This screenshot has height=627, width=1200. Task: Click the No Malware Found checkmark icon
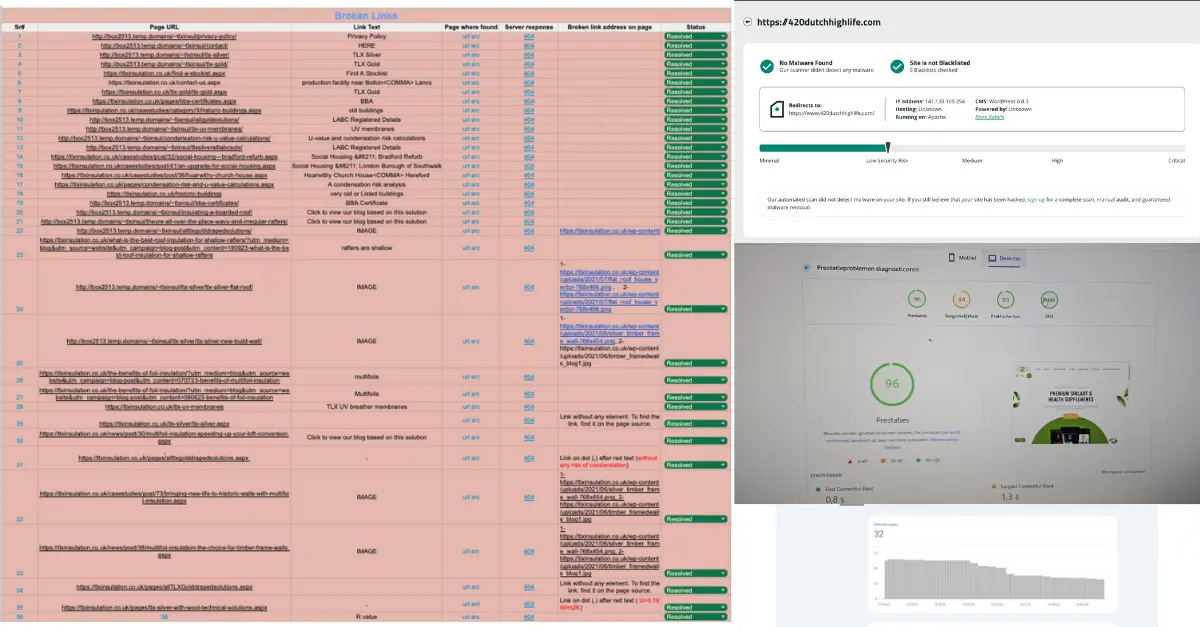click(x=766, y=66)
